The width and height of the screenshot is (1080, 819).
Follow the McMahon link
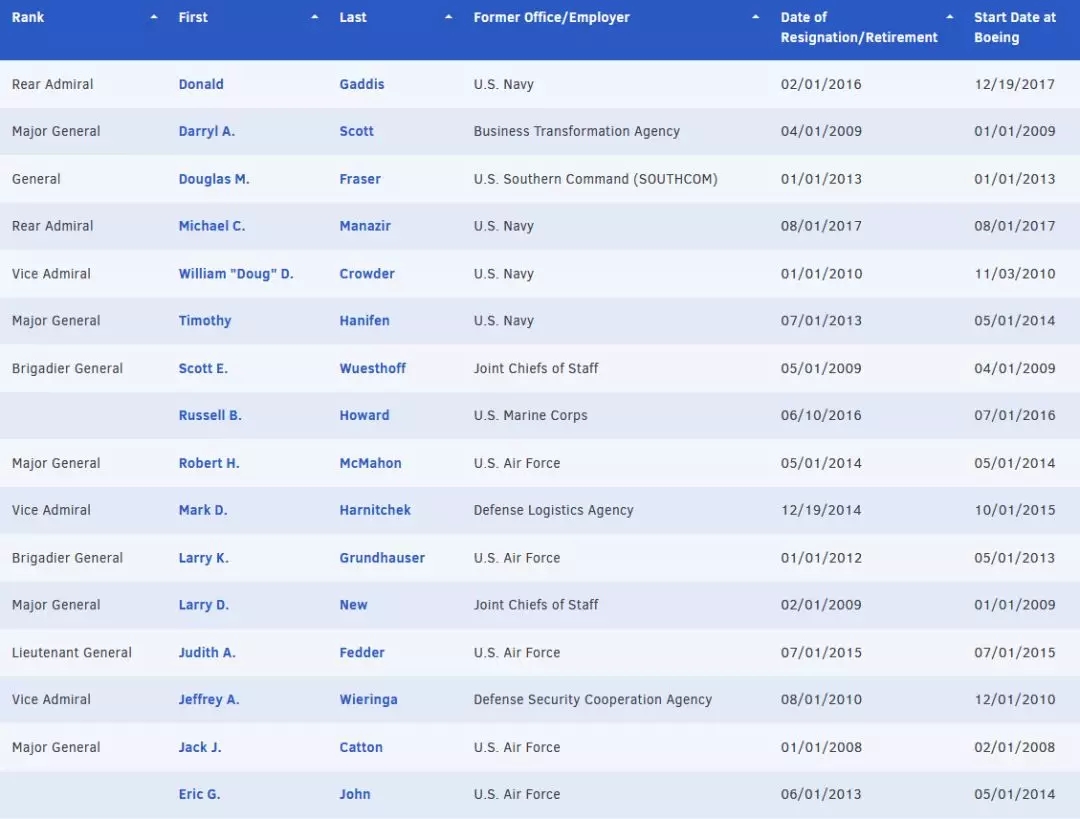[371, 463]
